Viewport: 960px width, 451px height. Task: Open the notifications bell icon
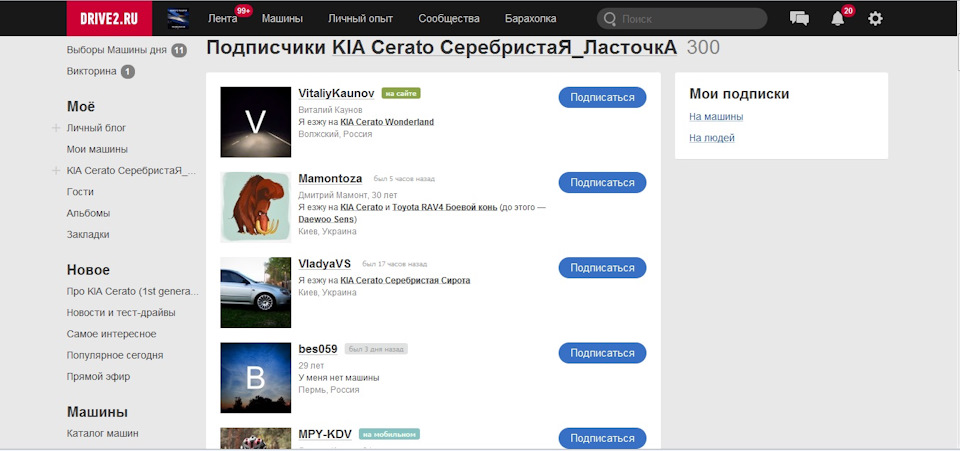tap(838, 19)
